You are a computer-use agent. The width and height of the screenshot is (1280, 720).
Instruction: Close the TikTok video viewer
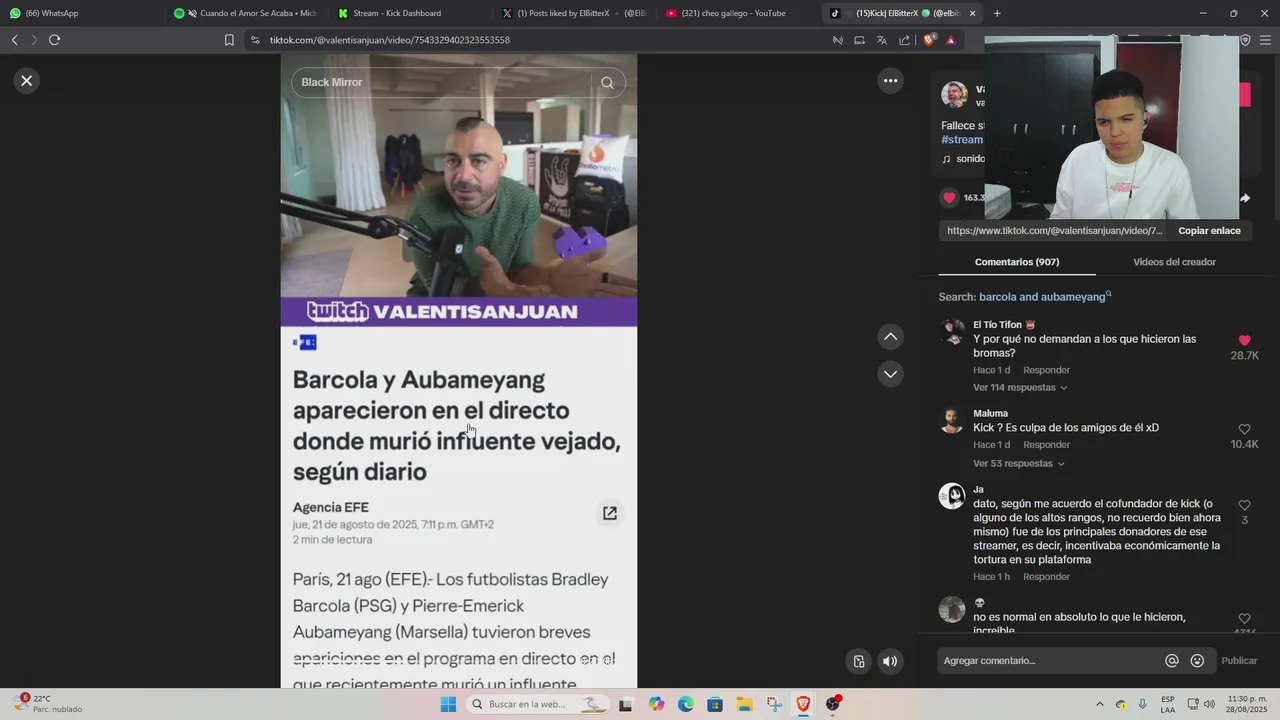coord(27,81)
